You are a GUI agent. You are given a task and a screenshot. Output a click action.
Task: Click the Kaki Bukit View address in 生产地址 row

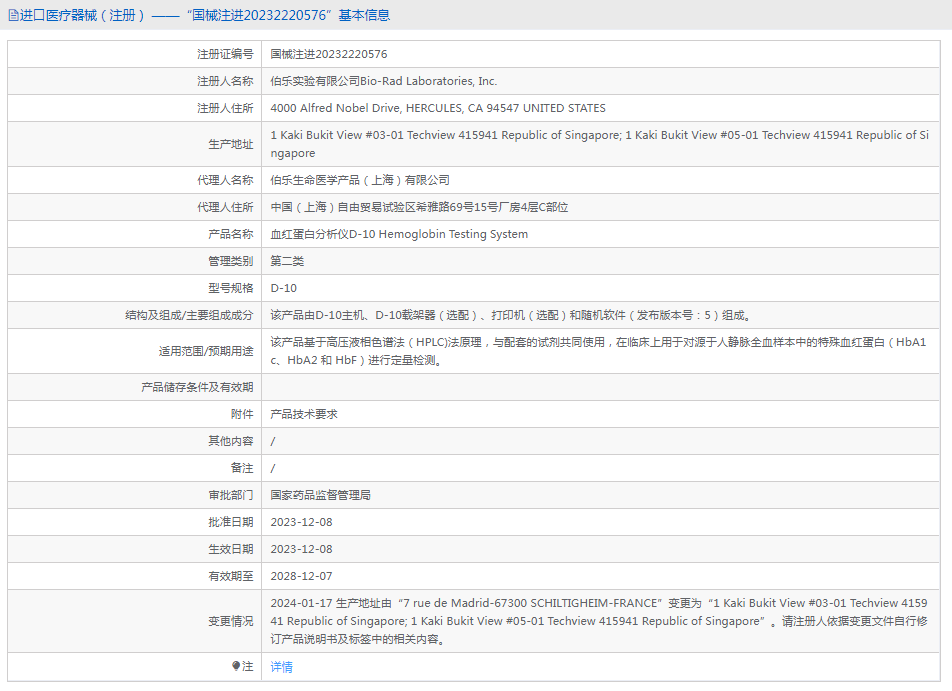[600, 144]
